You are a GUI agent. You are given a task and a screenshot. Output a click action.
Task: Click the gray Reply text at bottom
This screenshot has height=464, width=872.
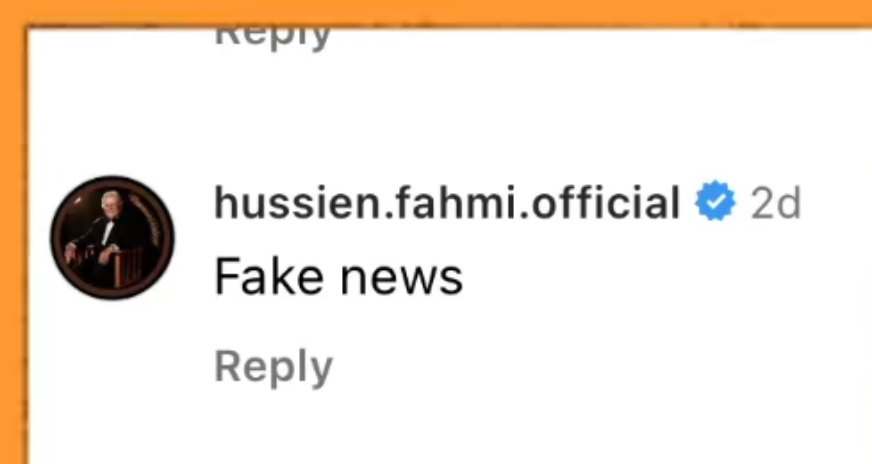(x=274, y=368)
